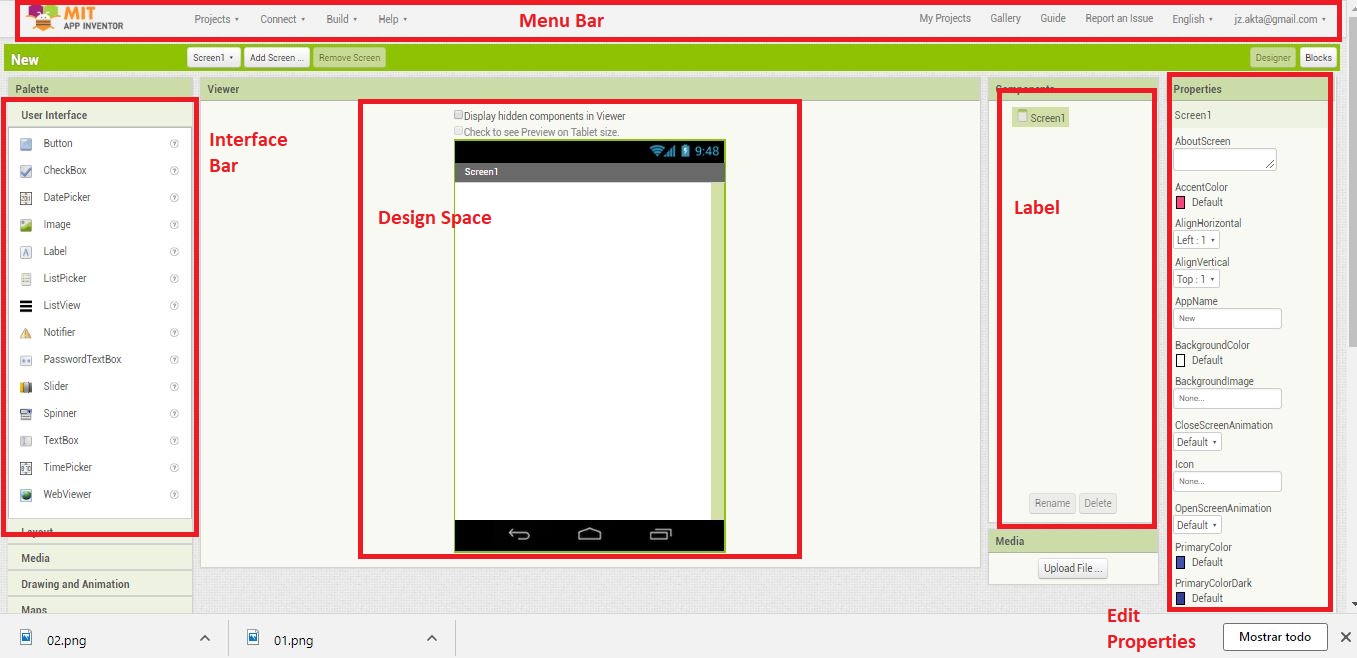Choose the Image component icon
The image size is (1357, 658).
(26, 225)
